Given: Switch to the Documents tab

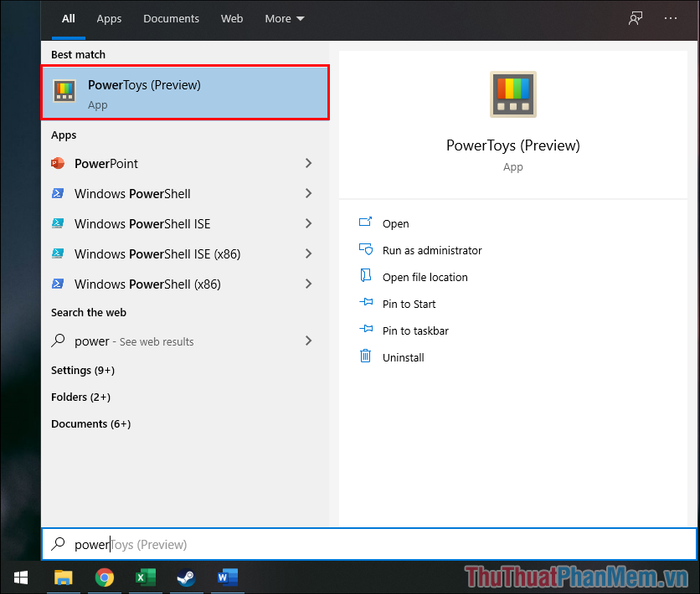Looking at the screenshot, I should 171,19.
